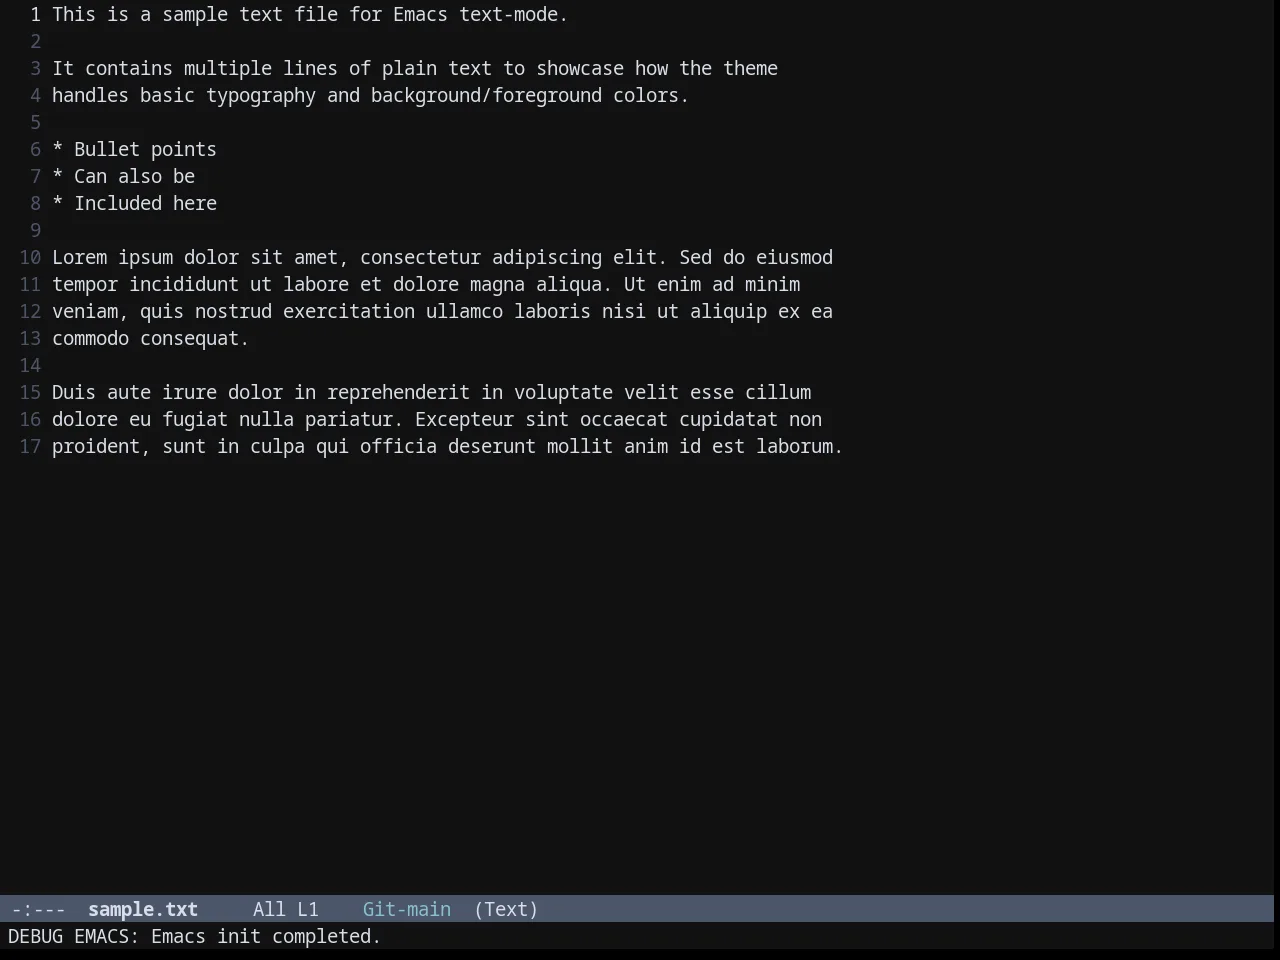Click the Git-main version control indicator
Image resolution: width=1280 pixels, height=960 pixels.
tap(407, 909)
